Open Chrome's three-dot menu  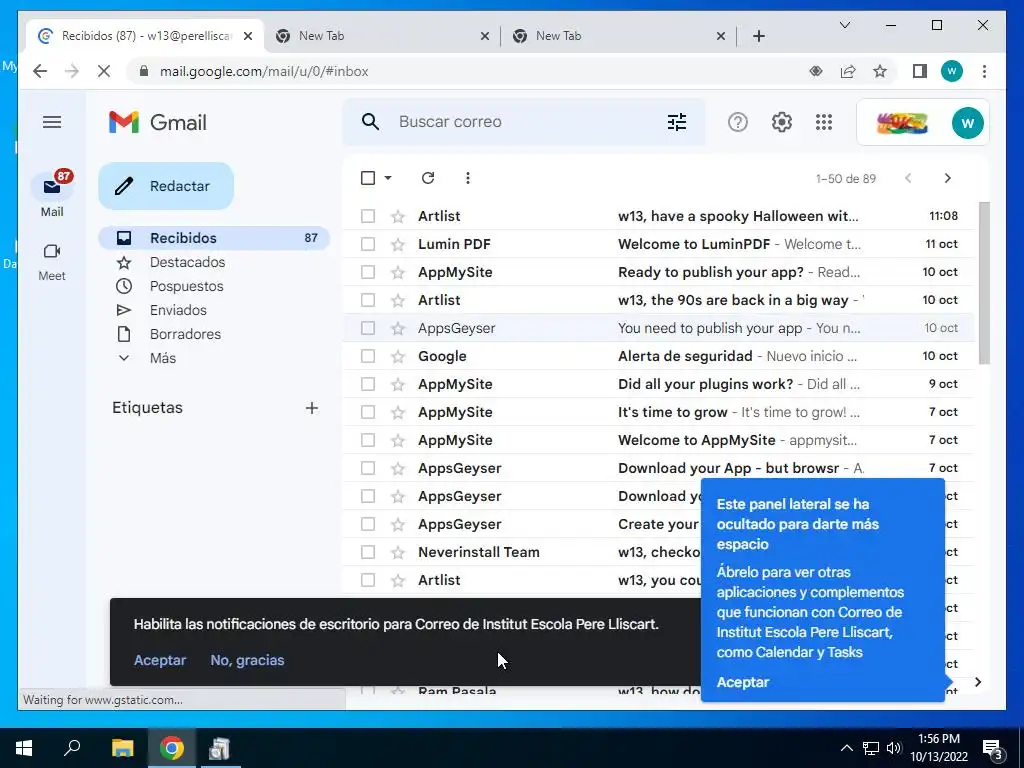984,71
